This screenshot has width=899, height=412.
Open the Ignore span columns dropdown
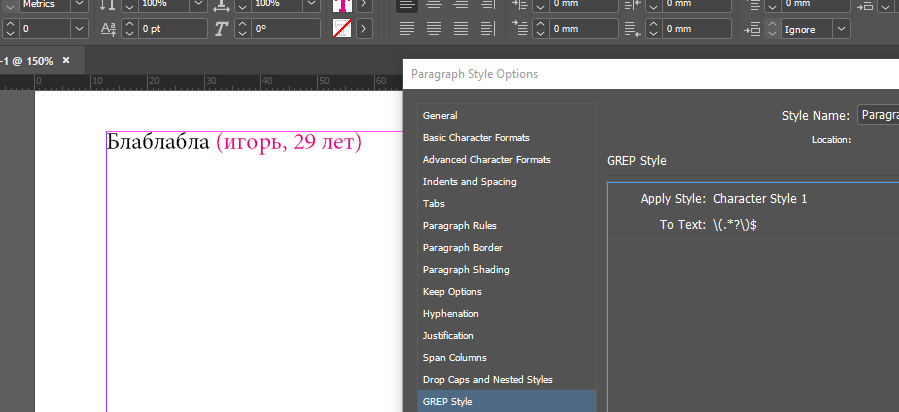pyautogui.click(x=841, y=29)
